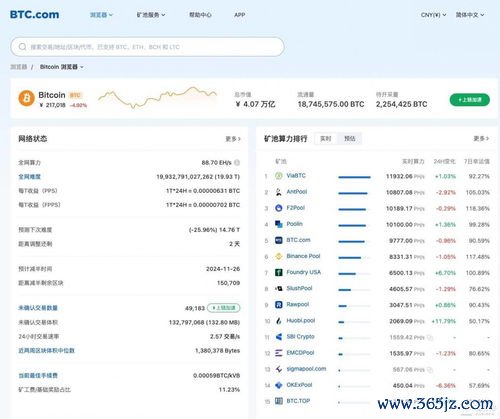500x419 pixels.
Task: Click the EMCDPool icon
Action: tap(279, 353)
